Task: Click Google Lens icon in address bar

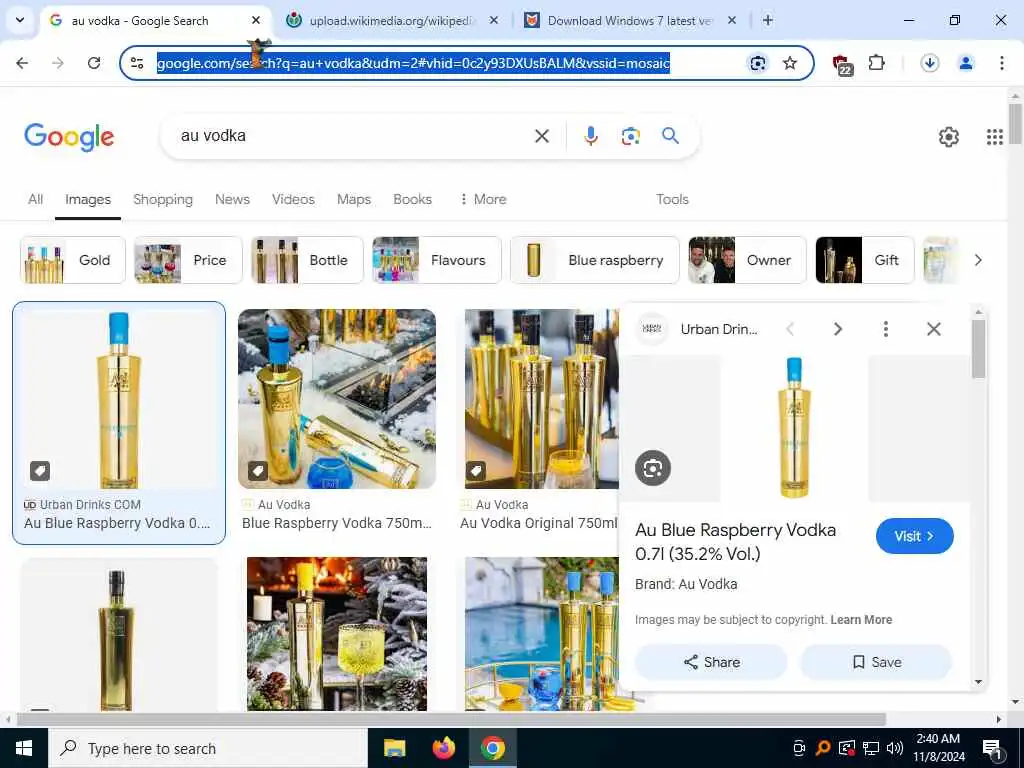Action: pos(758,63)
